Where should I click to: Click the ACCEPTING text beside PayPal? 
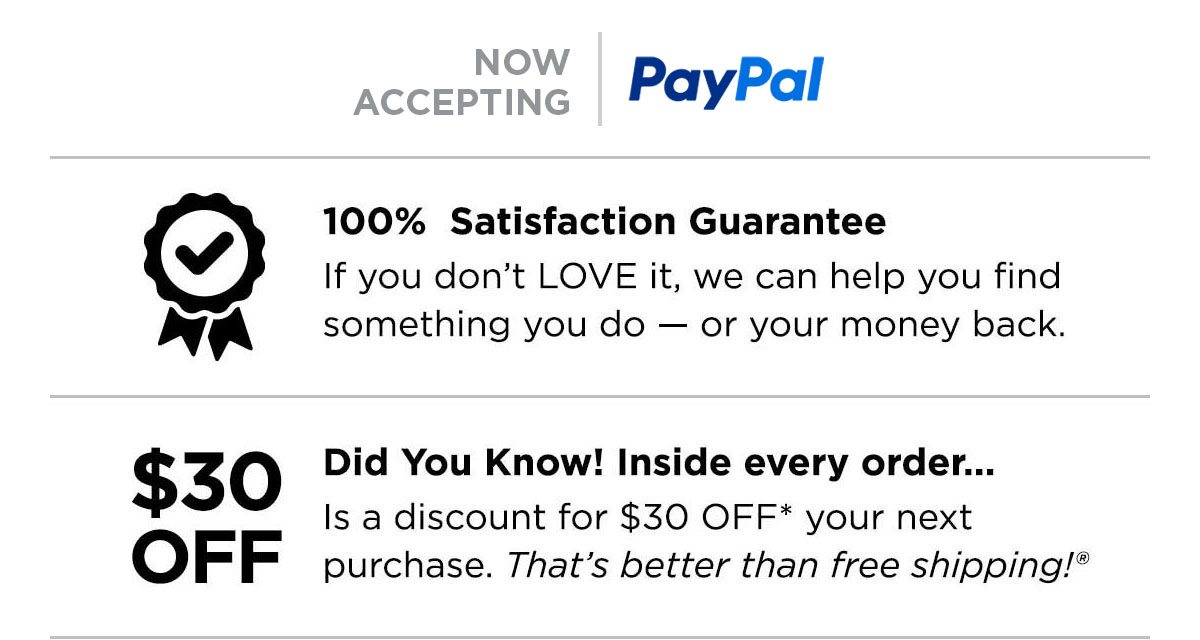point(462,102)
